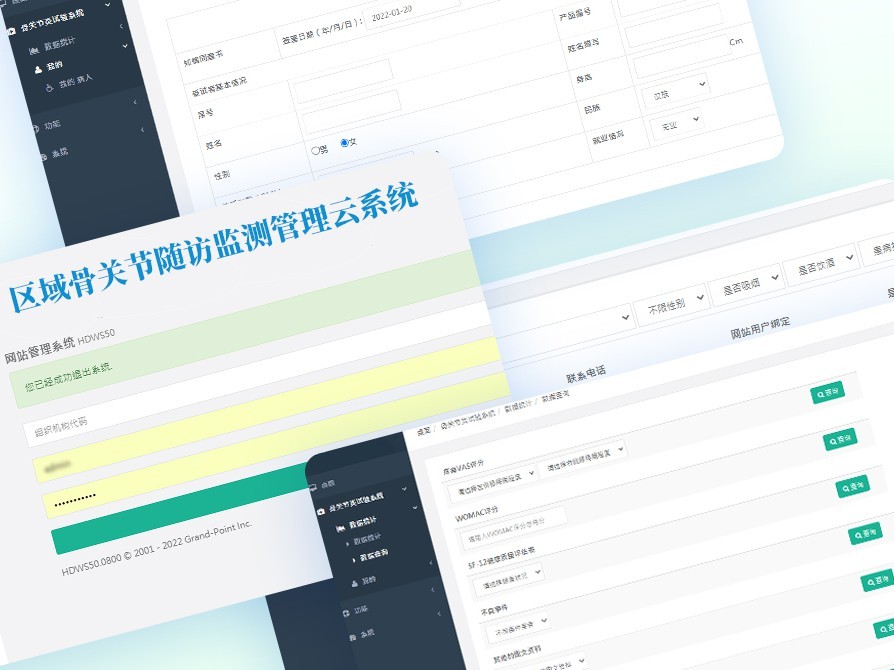Screen dimensions: 894x670
Task: Click the 系统 icon in top sidebar
Action: tap(43, 155)
